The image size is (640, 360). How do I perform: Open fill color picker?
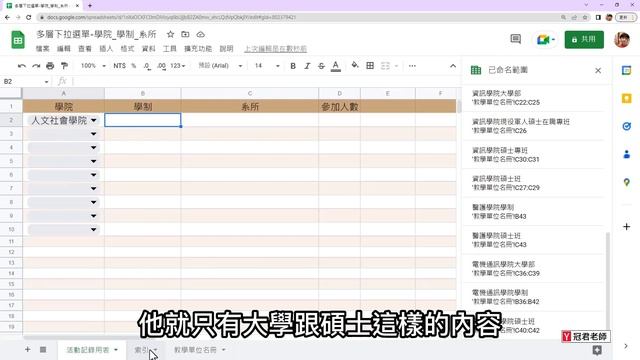[355, 65]
